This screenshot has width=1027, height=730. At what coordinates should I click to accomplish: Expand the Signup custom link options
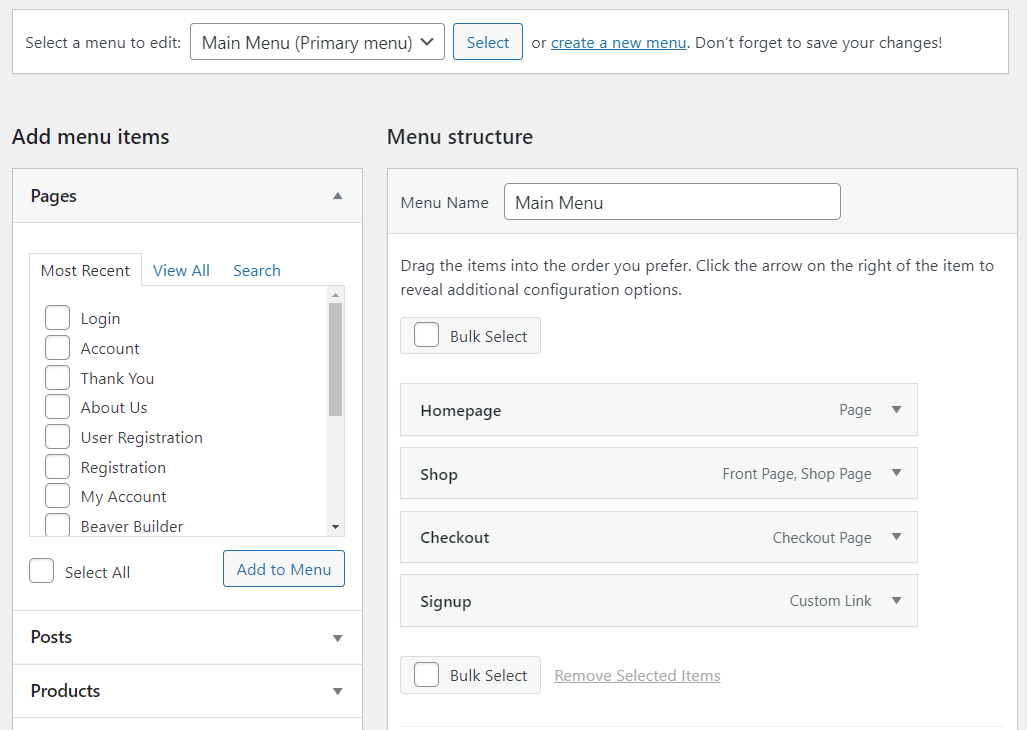pos(895,601)
